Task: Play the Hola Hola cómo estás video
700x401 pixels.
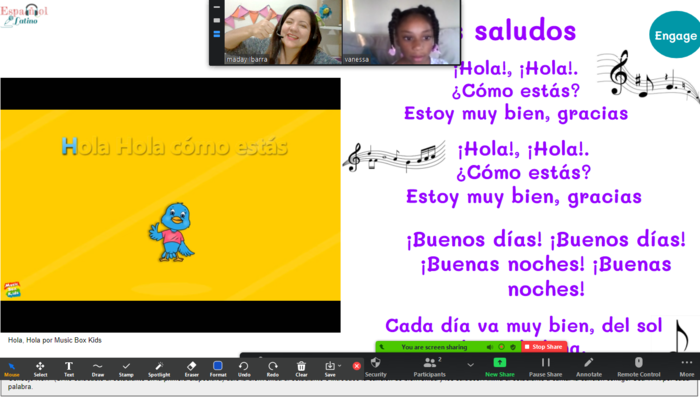Action: pyautogui.click(x=171, y=205)
